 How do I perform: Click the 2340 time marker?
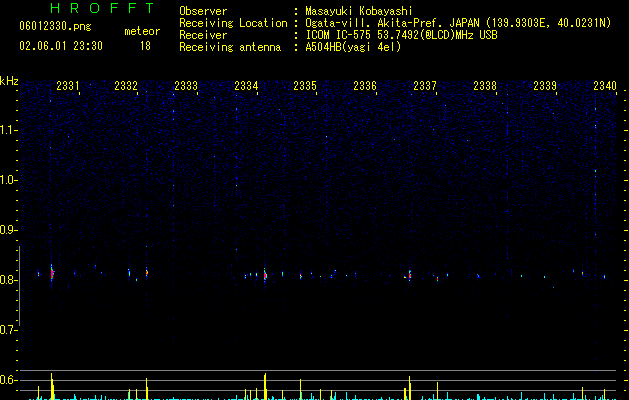605,86
